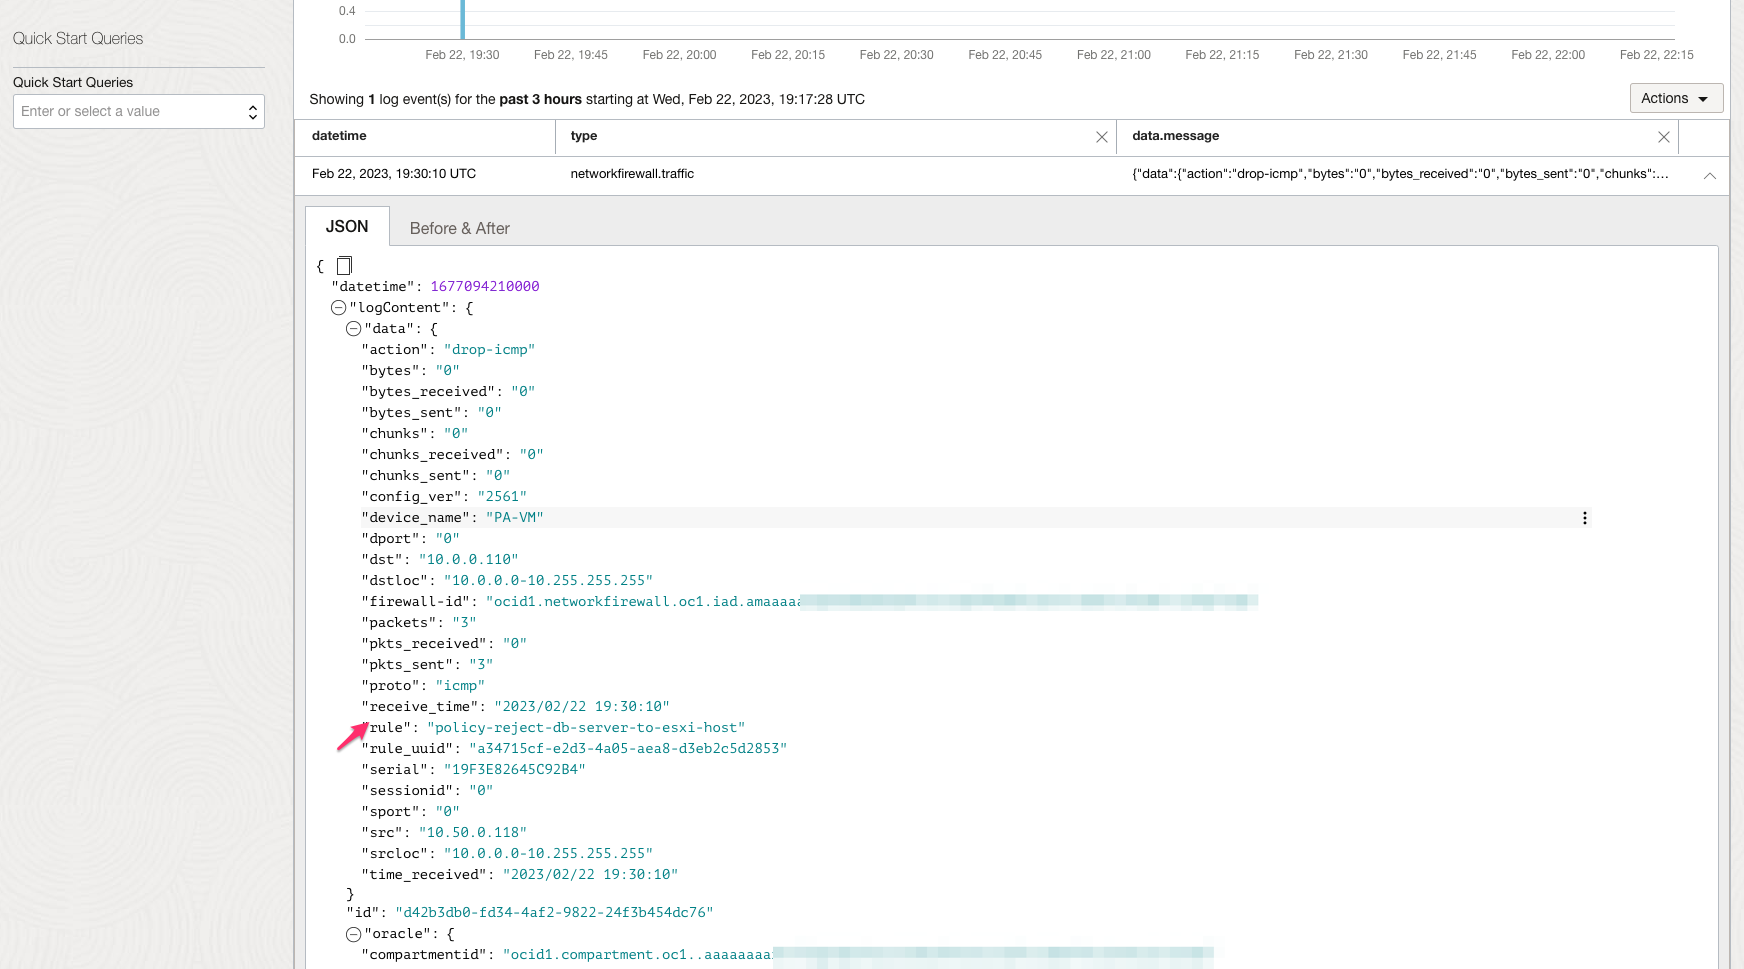Click the firewall-id OCID value
Viewport: 1744px width, 969px height.
click(x=871, y=602)
